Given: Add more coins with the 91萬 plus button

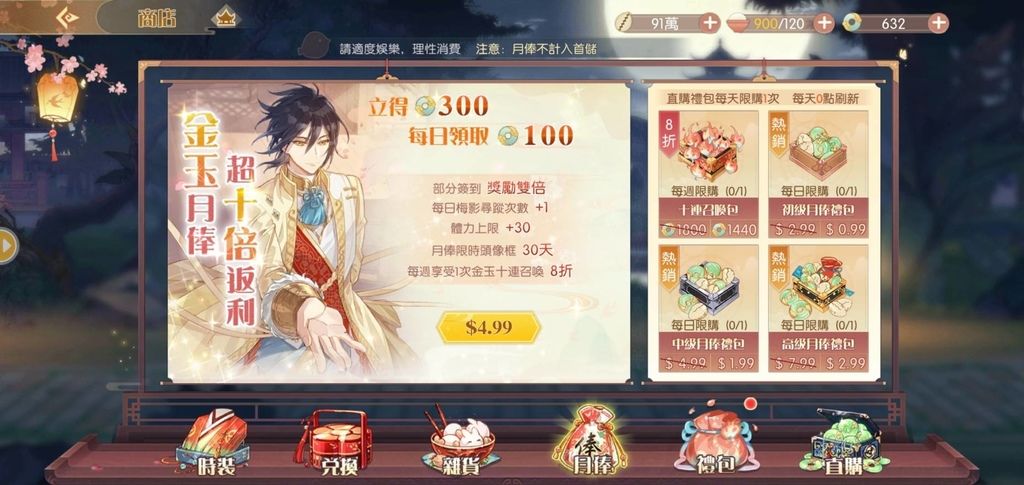Looking at the screenshot, I should [x=709, y=23].
